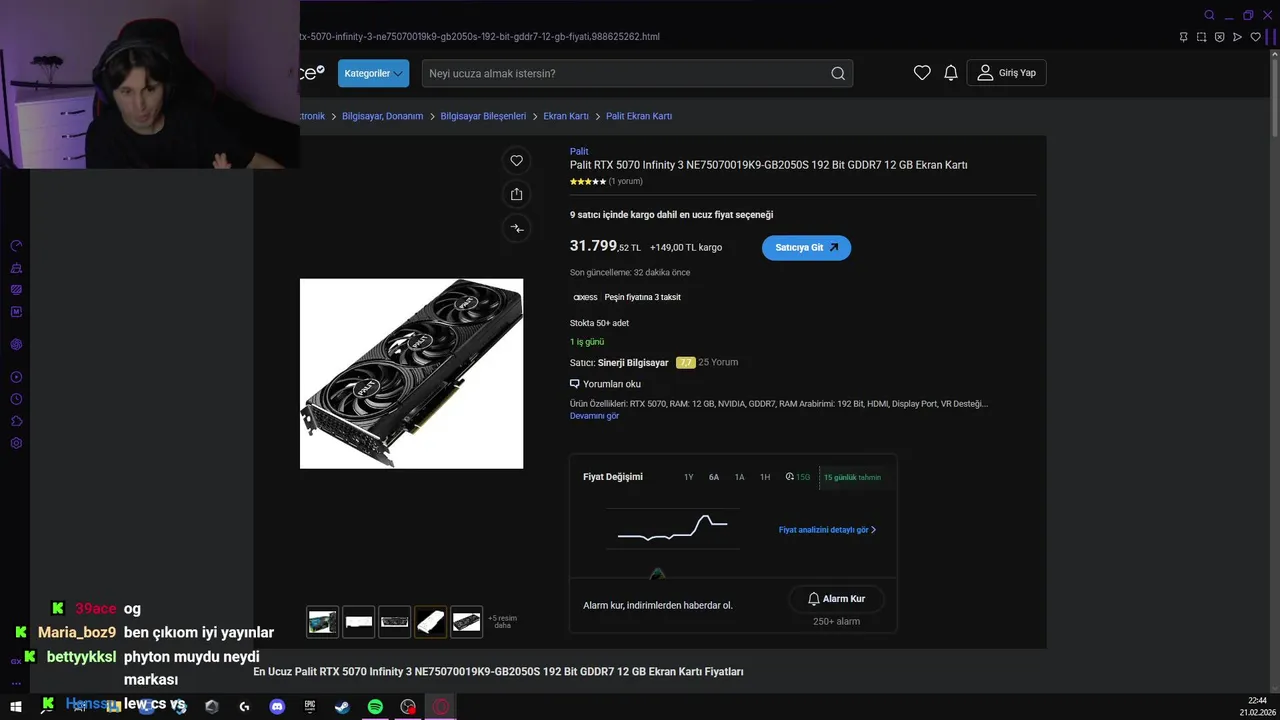Open Spotify from the Windows taskbar

point(375,706)
